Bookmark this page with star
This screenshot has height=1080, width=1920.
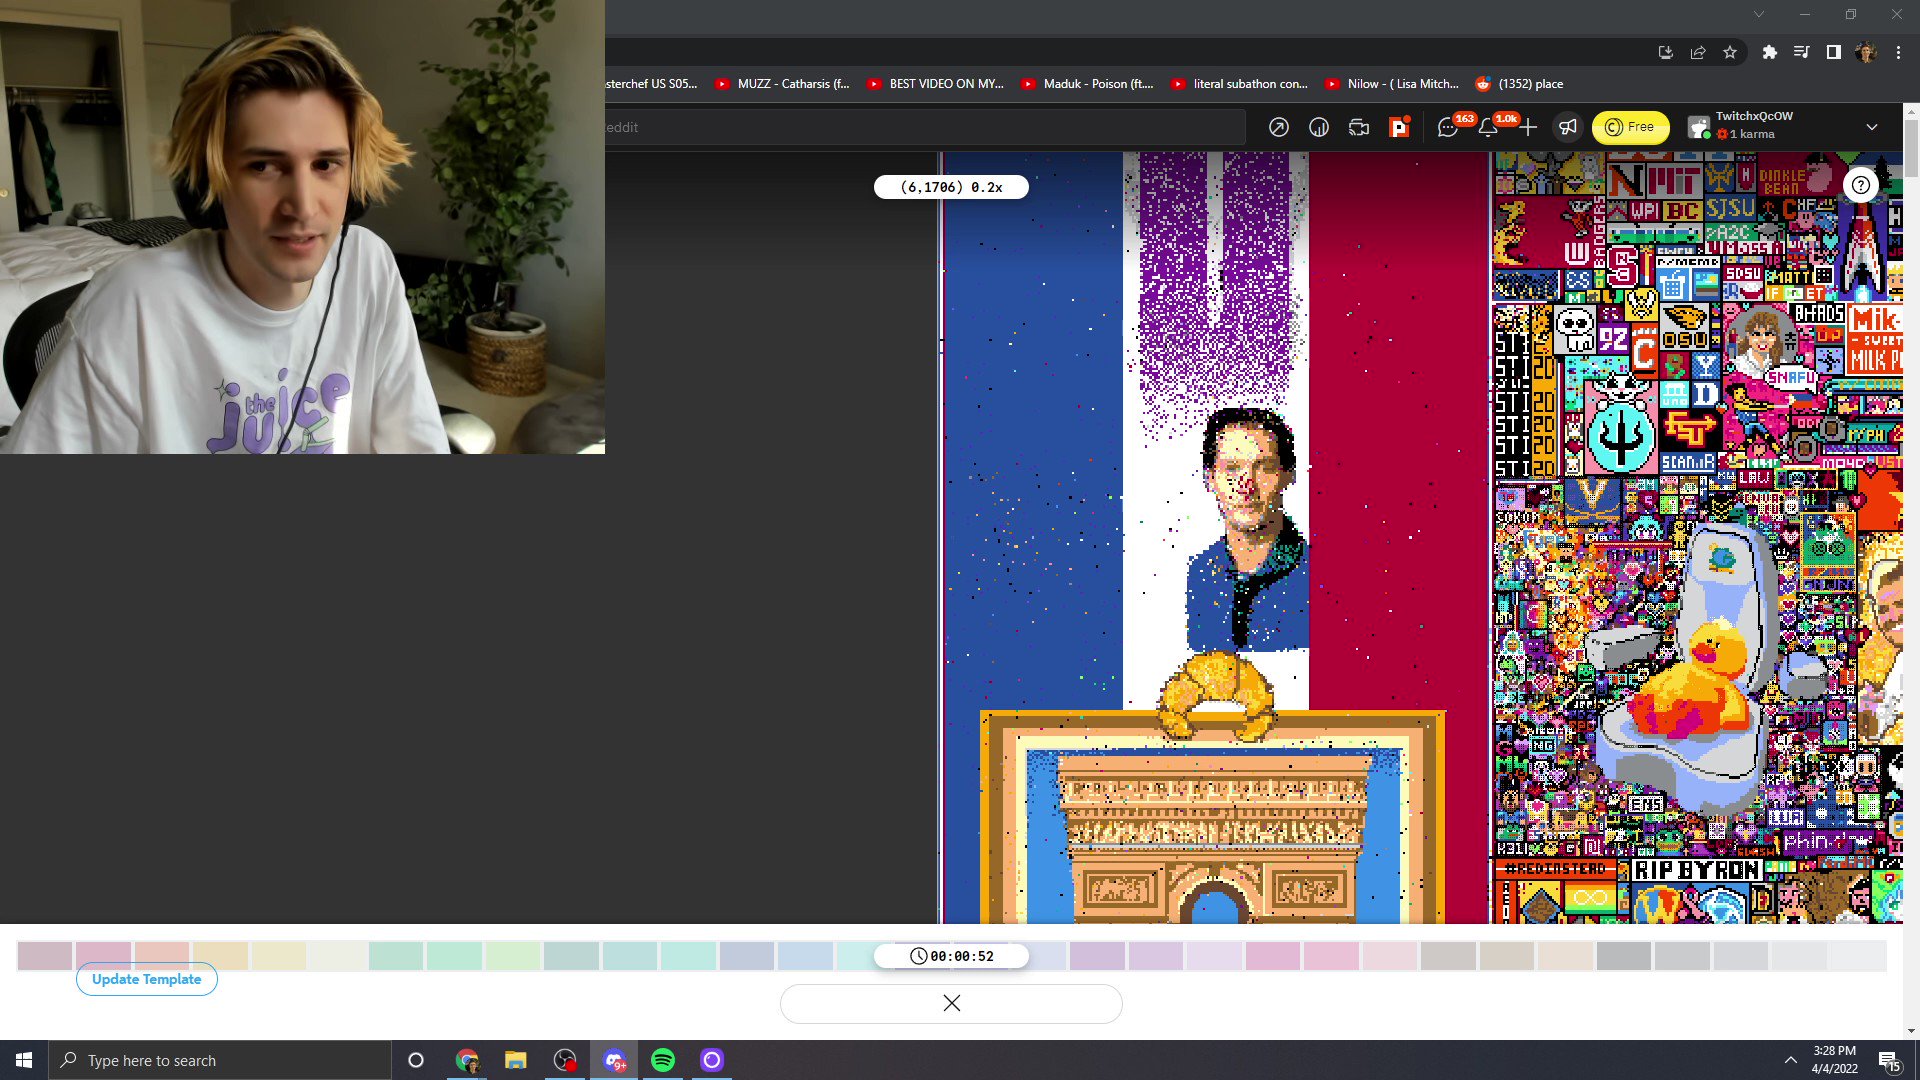click(1730, 52)
